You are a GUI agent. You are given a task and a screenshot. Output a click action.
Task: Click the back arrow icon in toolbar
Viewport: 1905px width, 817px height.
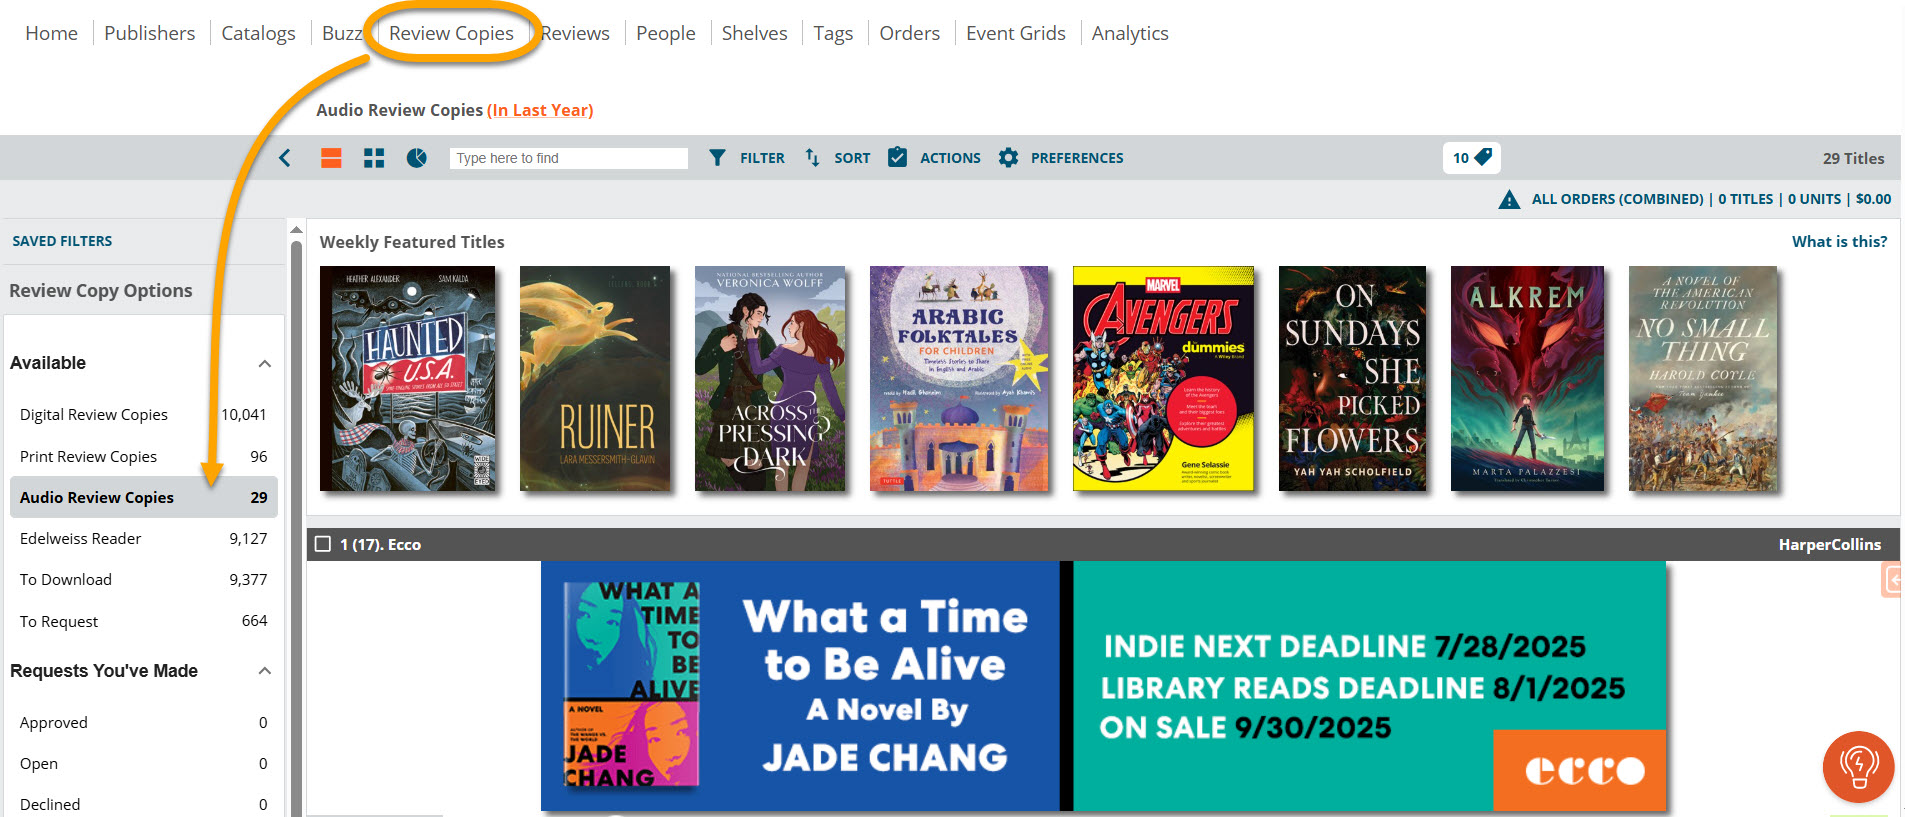click(285, 158)
